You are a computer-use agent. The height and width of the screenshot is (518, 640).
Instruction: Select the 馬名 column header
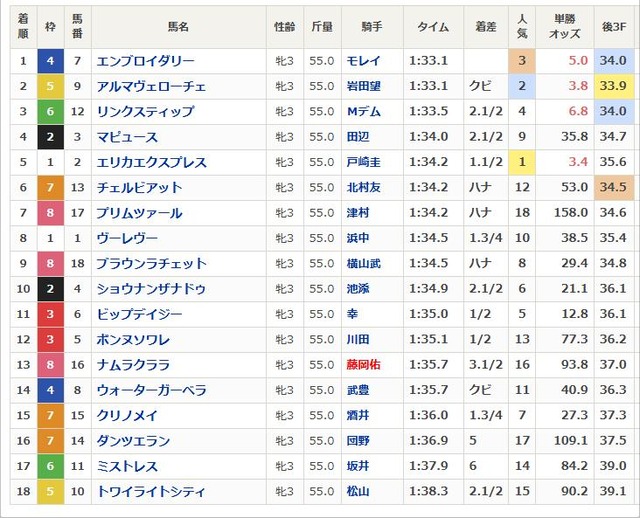179,27
